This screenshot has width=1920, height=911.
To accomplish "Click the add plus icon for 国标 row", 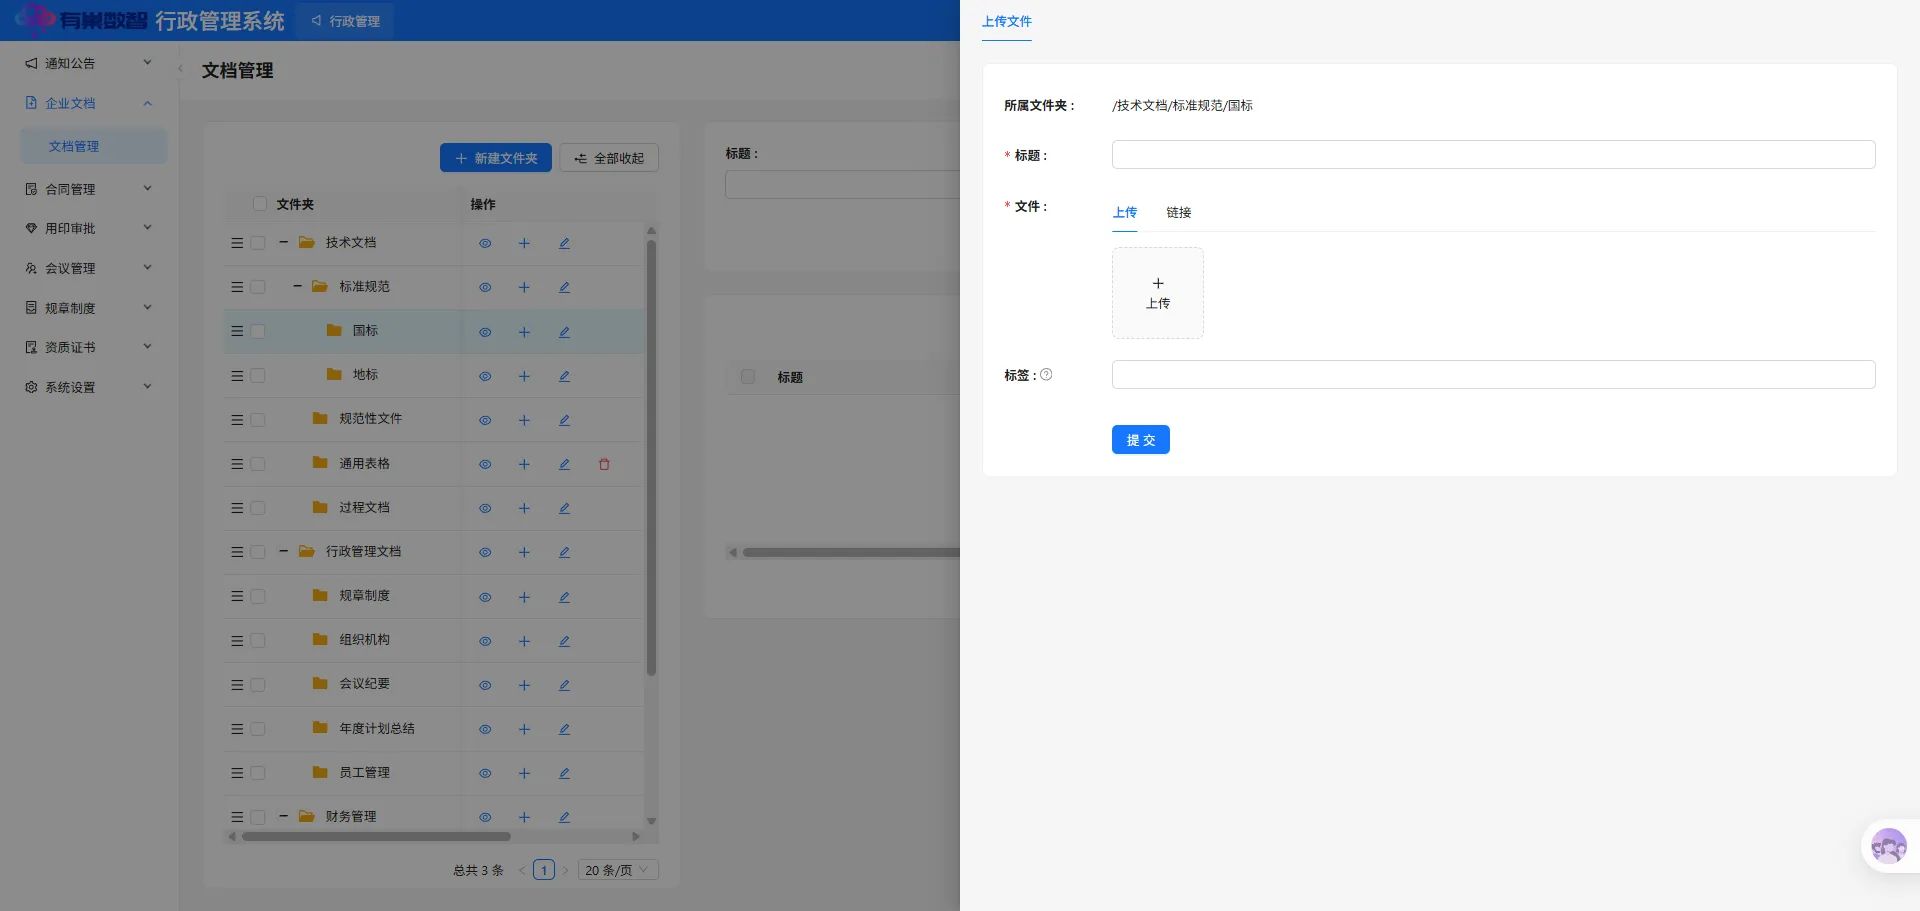I will point(524,332).
